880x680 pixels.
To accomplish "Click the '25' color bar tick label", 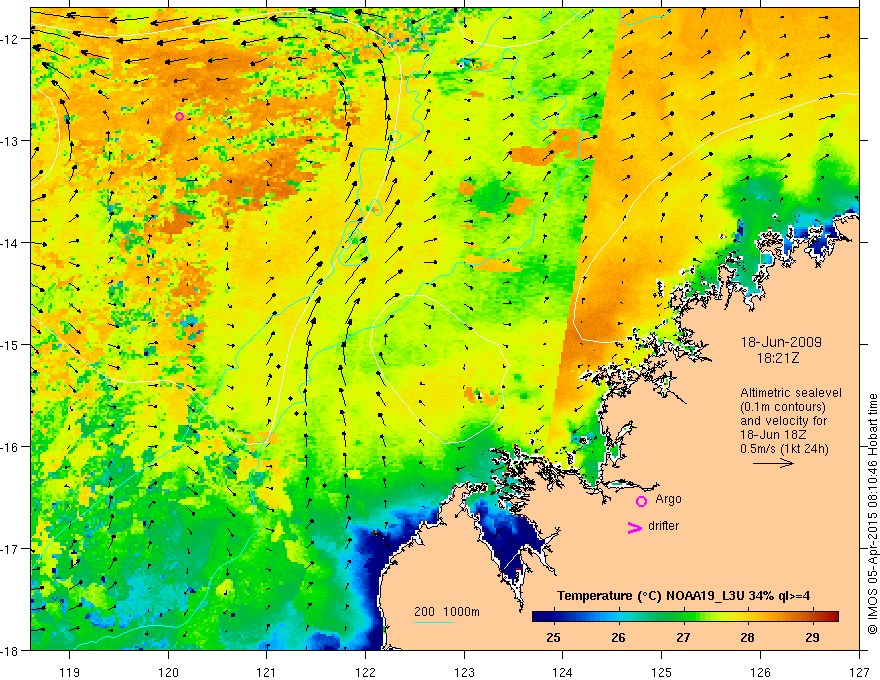I will click(553, 638).
